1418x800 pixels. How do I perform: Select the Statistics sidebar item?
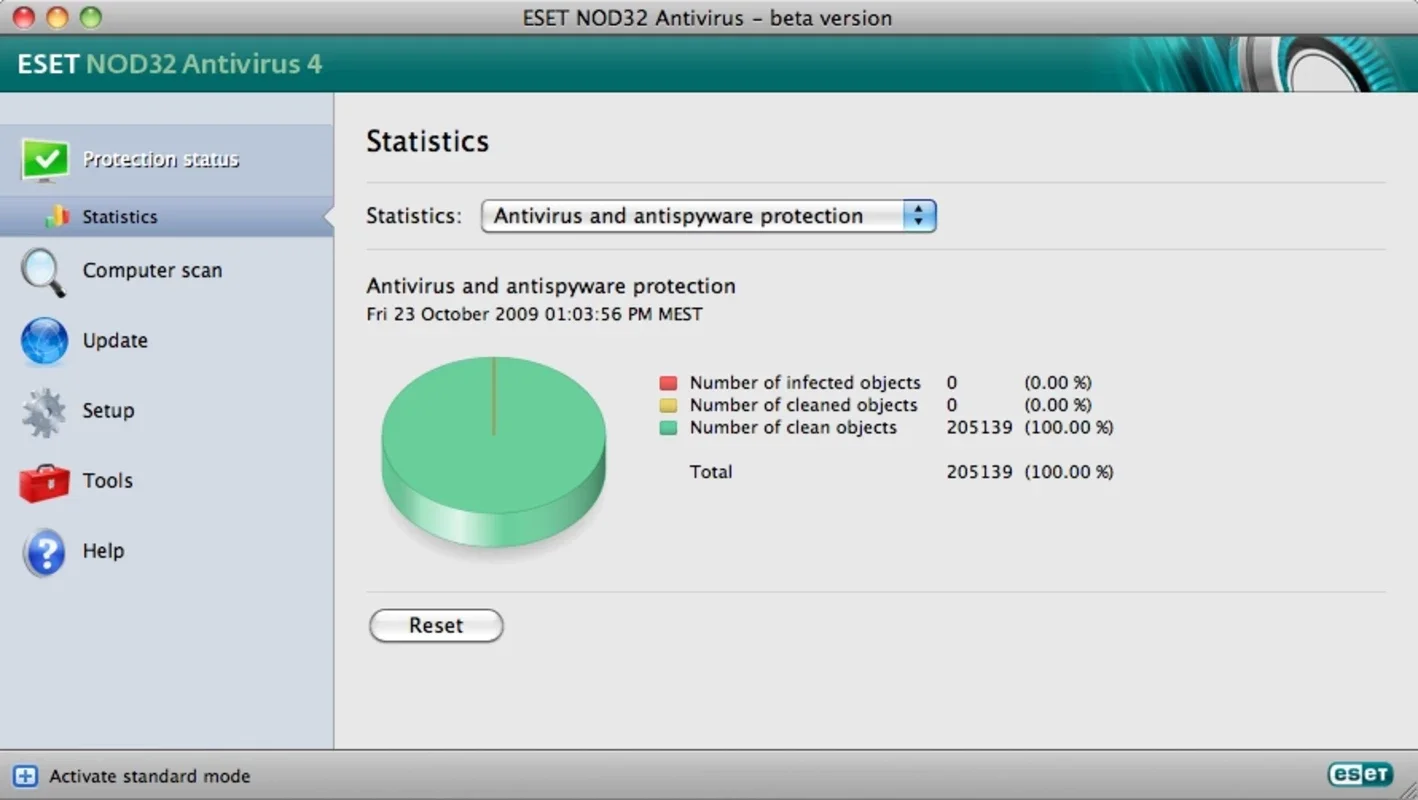166,216
